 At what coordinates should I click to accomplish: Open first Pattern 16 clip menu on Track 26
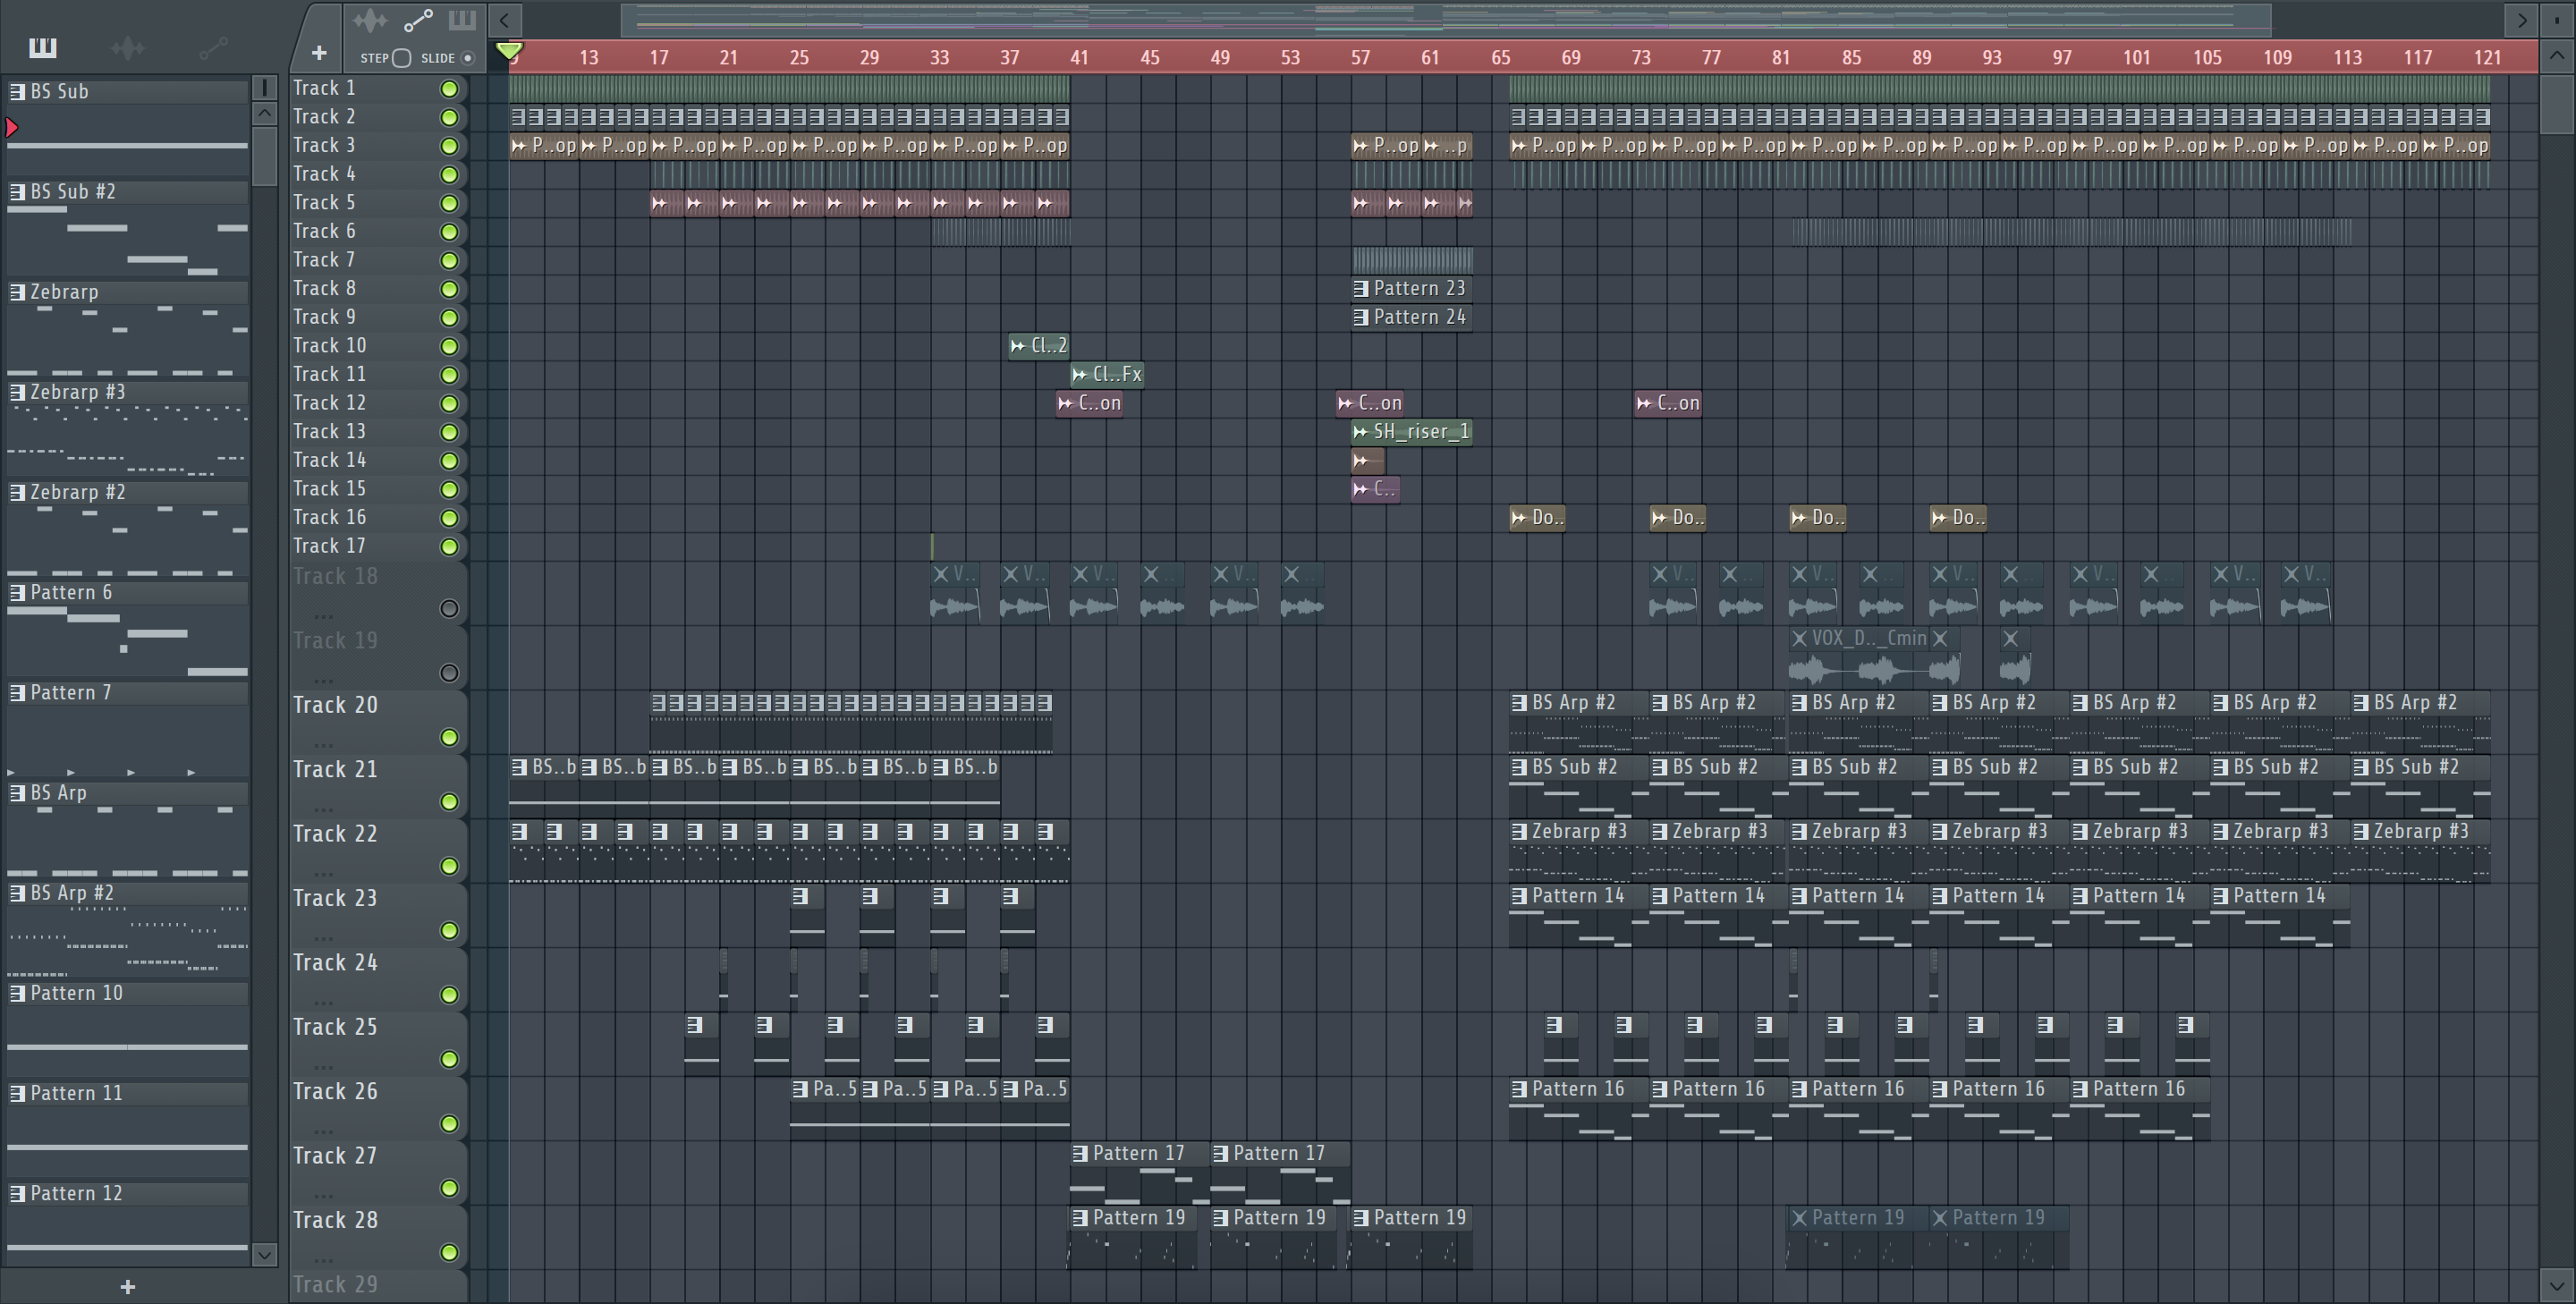click(1519, 1089)
